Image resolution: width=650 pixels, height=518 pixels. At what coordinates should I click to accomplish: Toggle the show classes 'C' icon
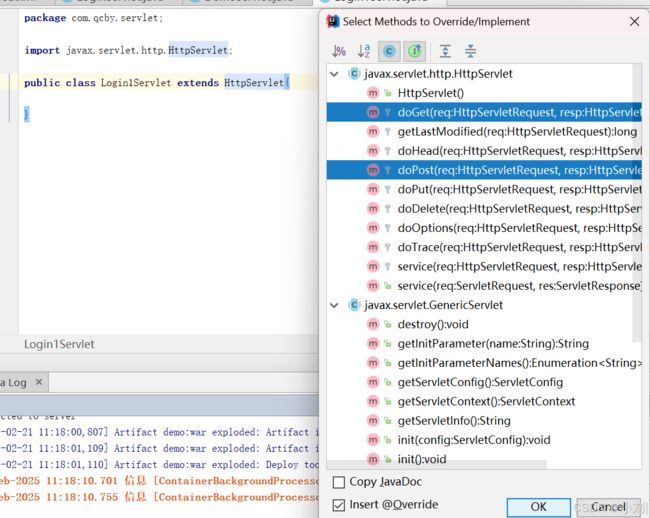click(388, 51)
